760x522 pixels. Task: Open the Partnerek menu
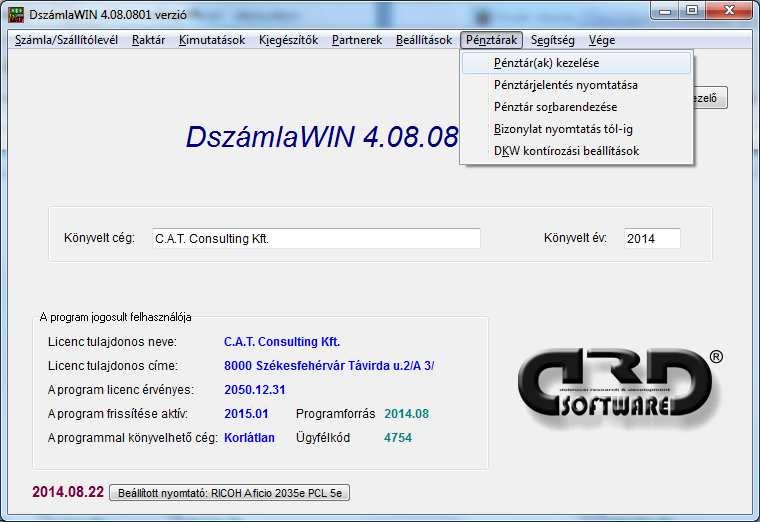[357, 40]
